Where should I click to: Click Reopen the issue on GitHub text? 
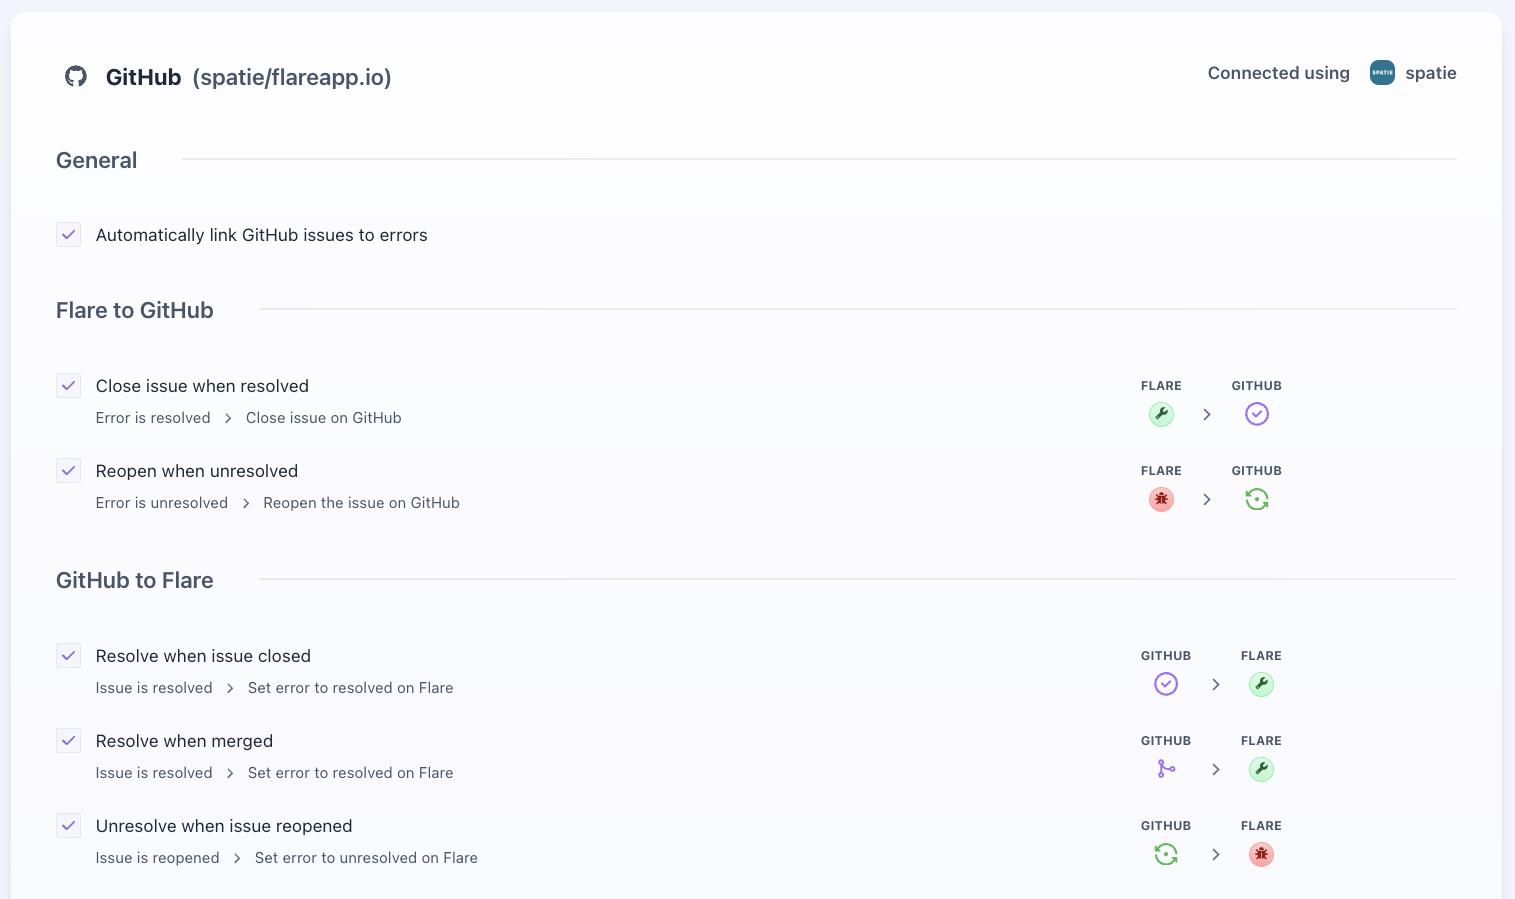coord(361,503)
